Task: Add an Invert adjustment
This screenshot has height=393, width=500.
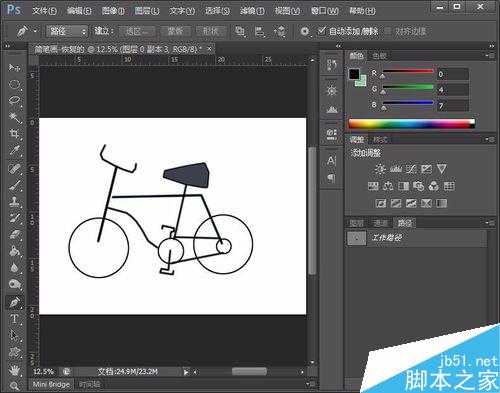Action: point(381,203)
